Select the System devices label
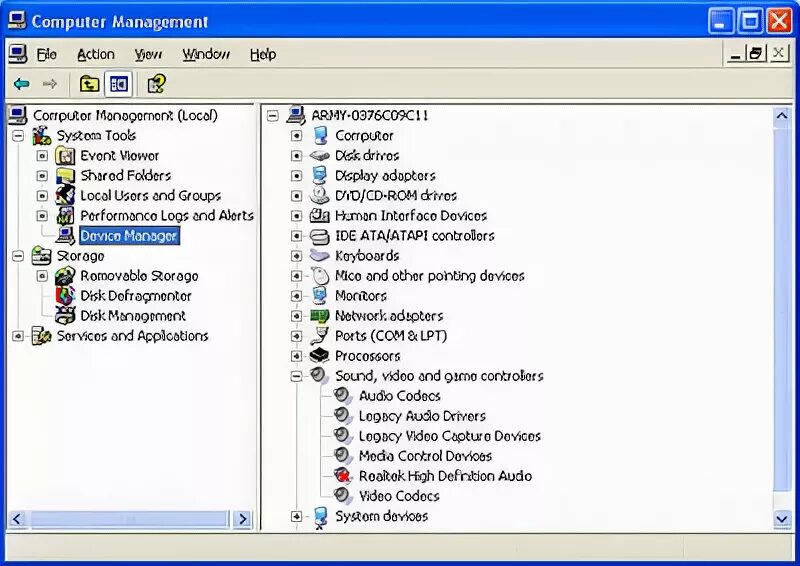Screen dimensions: 800x566 pos(381,516)
